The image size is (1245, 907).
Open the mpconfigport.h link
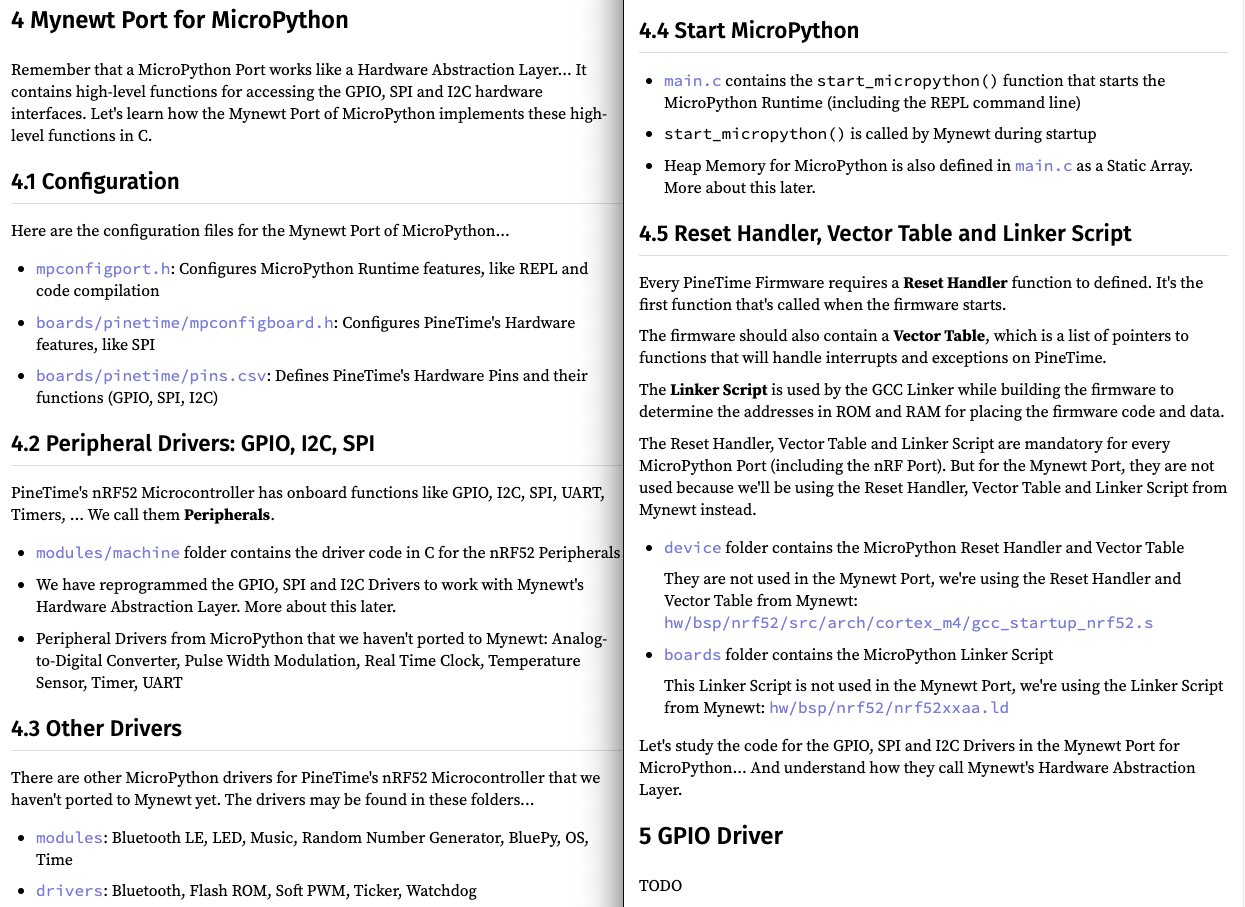[x=103, y=269]
